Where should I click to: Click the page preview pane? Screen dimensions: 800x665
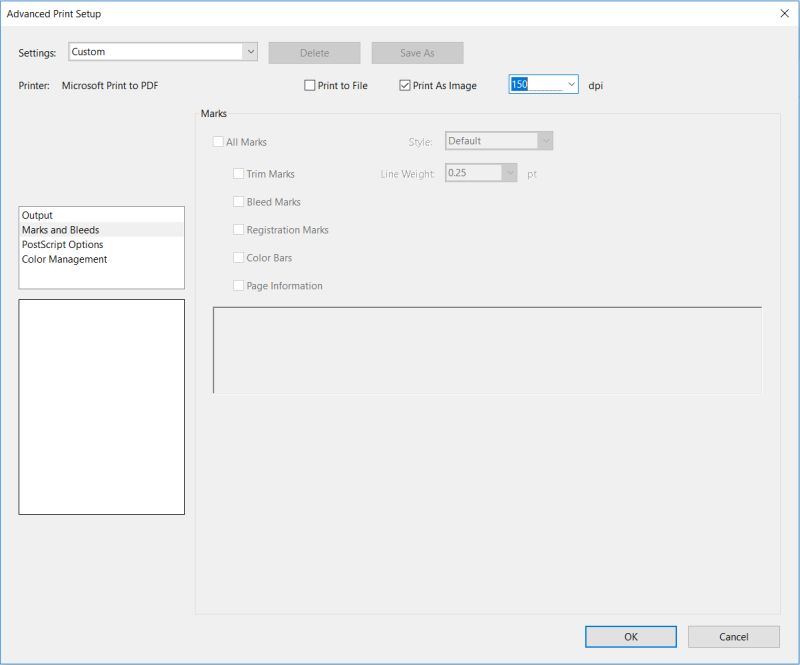102,407
